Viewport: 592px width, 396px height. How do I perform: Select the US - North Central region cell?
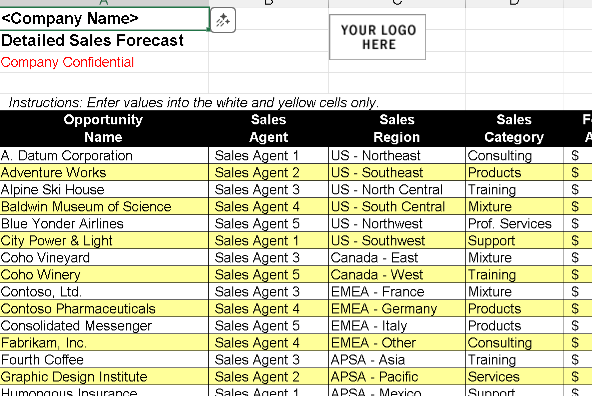[x=397, y=189]
